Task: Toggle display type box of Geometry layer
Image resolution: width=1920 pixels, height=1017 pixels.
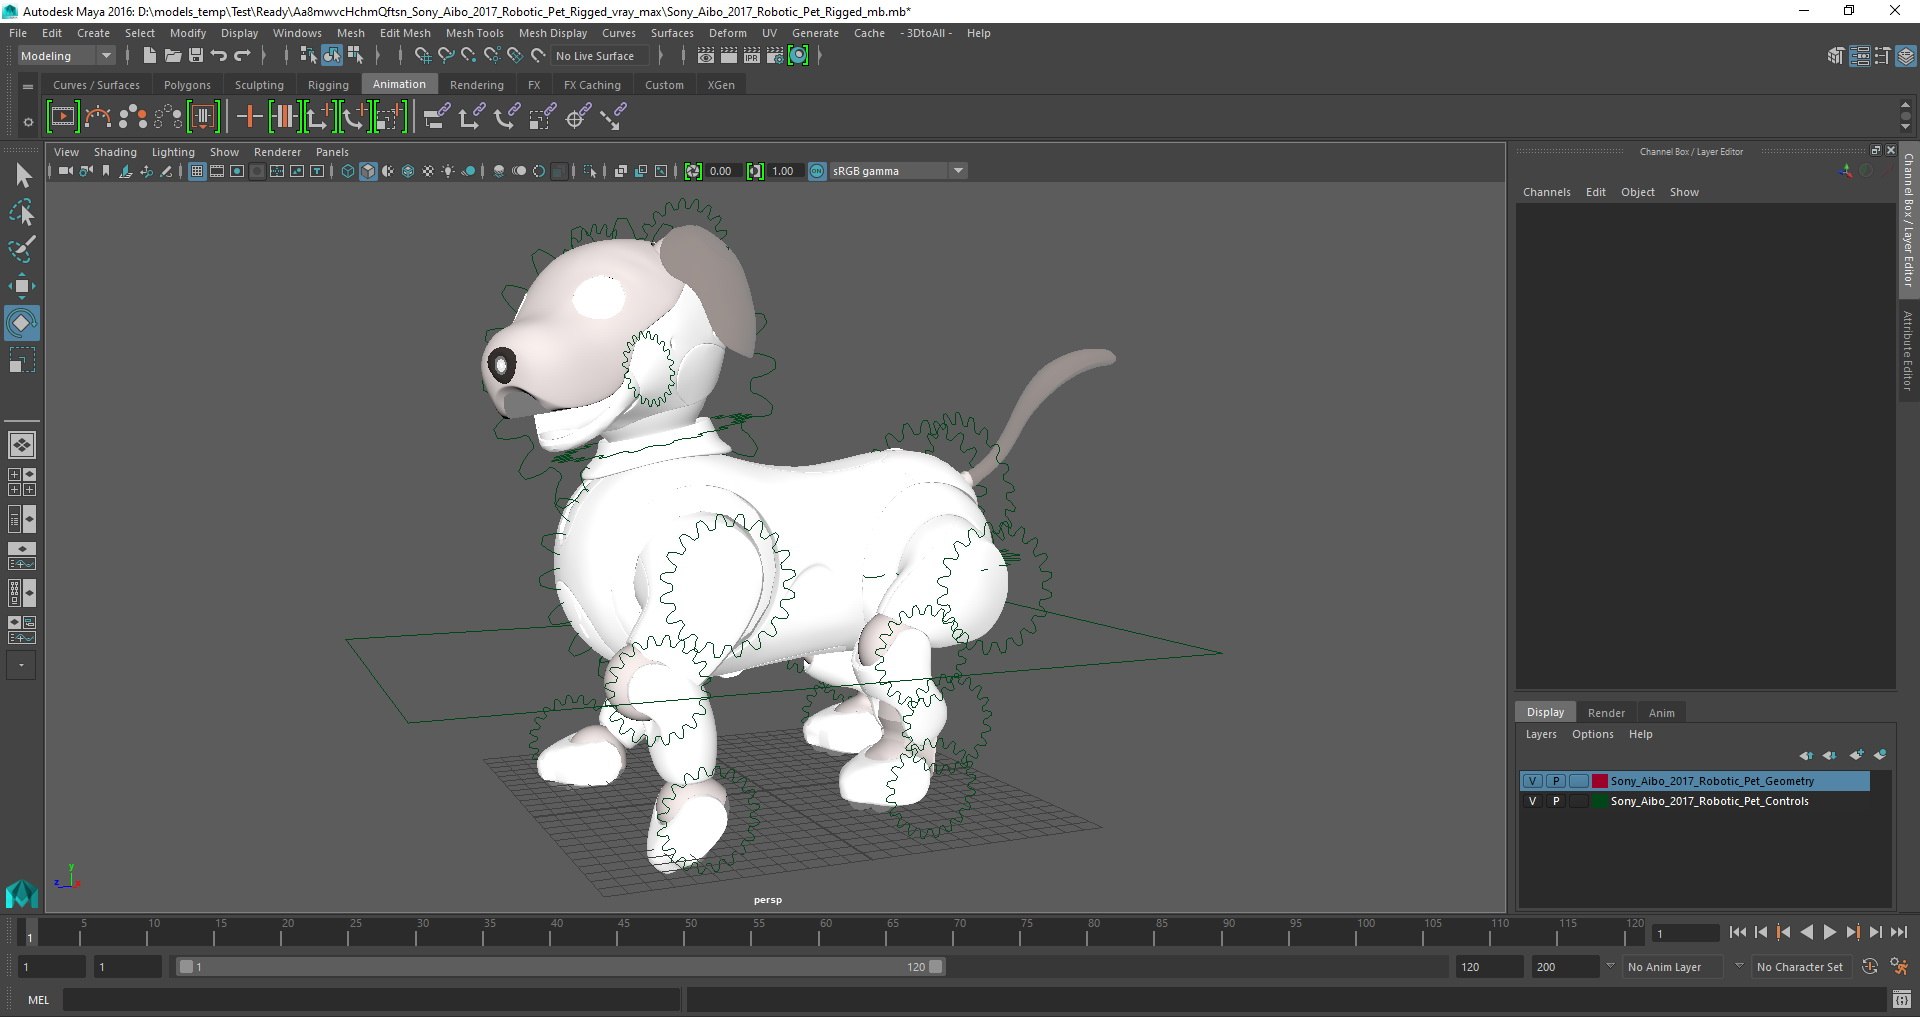Action: 1579,781
